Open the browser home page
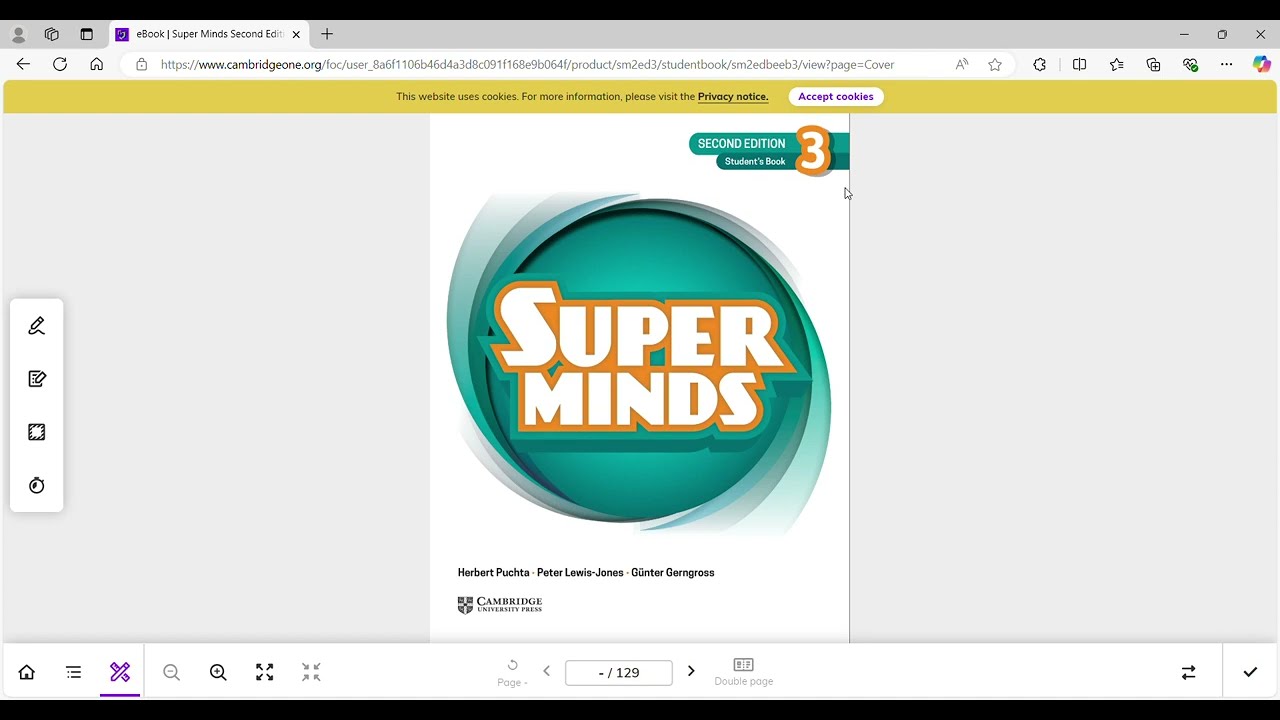1280x720 pixels. 96,64
